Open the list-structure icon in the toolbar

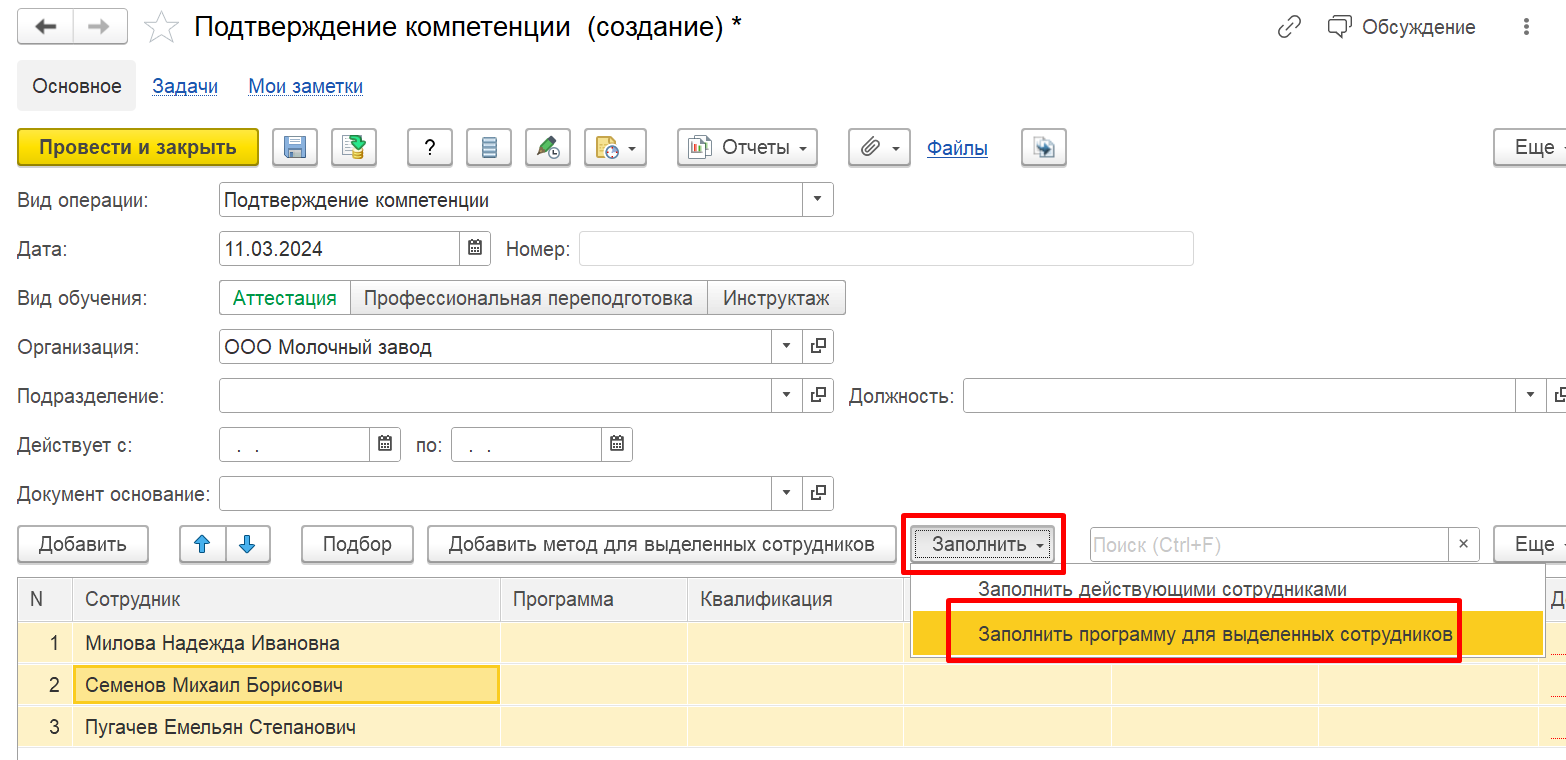[489, 148]
